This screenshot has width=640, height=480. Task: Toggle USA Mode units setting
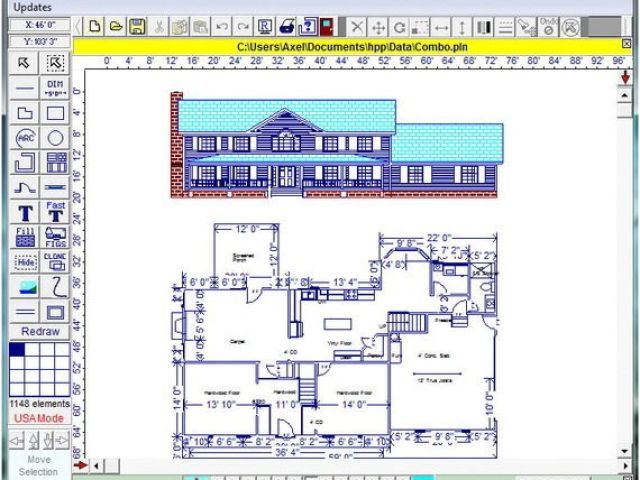click(x=38, y=418)
